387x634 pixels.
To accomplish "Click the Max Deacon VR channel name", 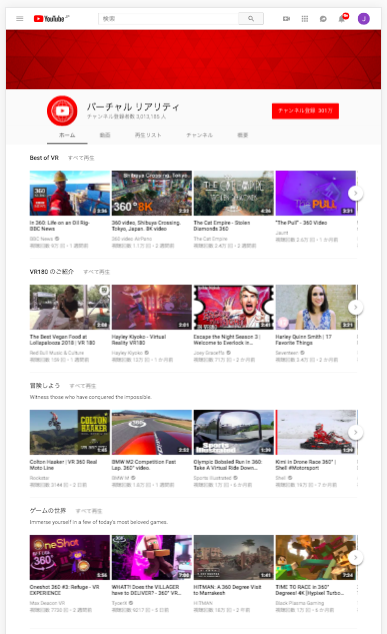I will coord(47,603).
